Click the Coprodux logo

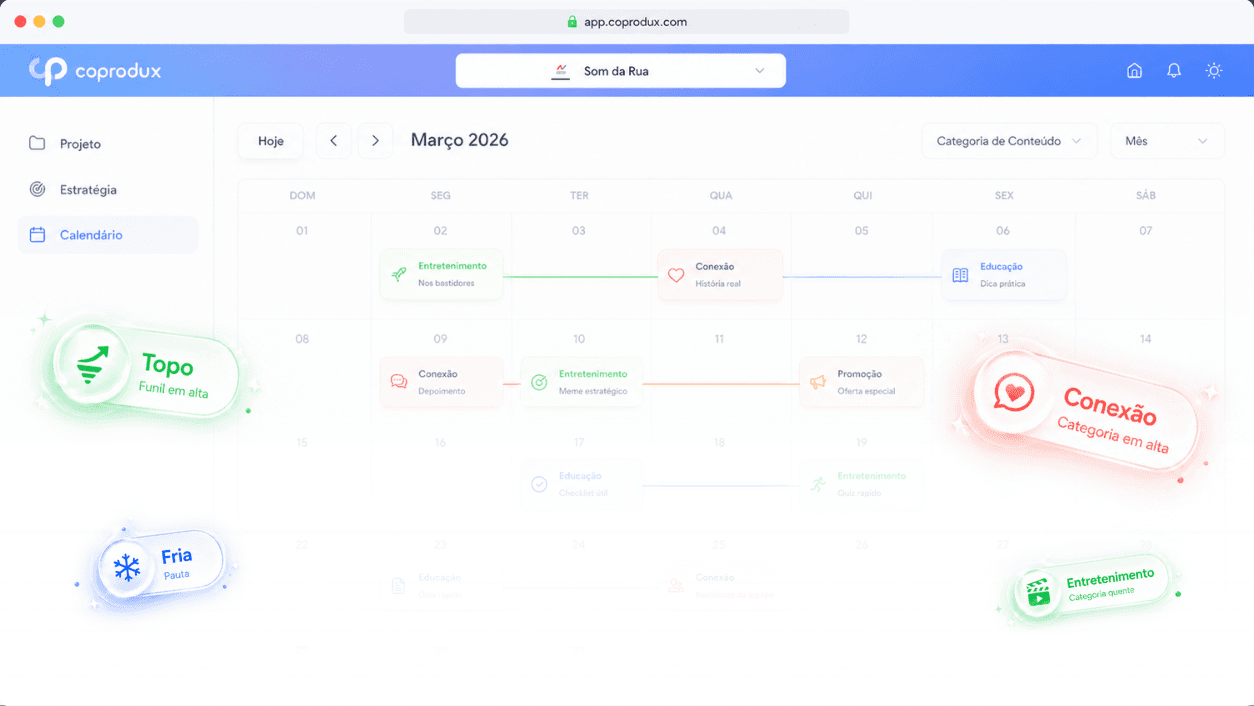95,71
